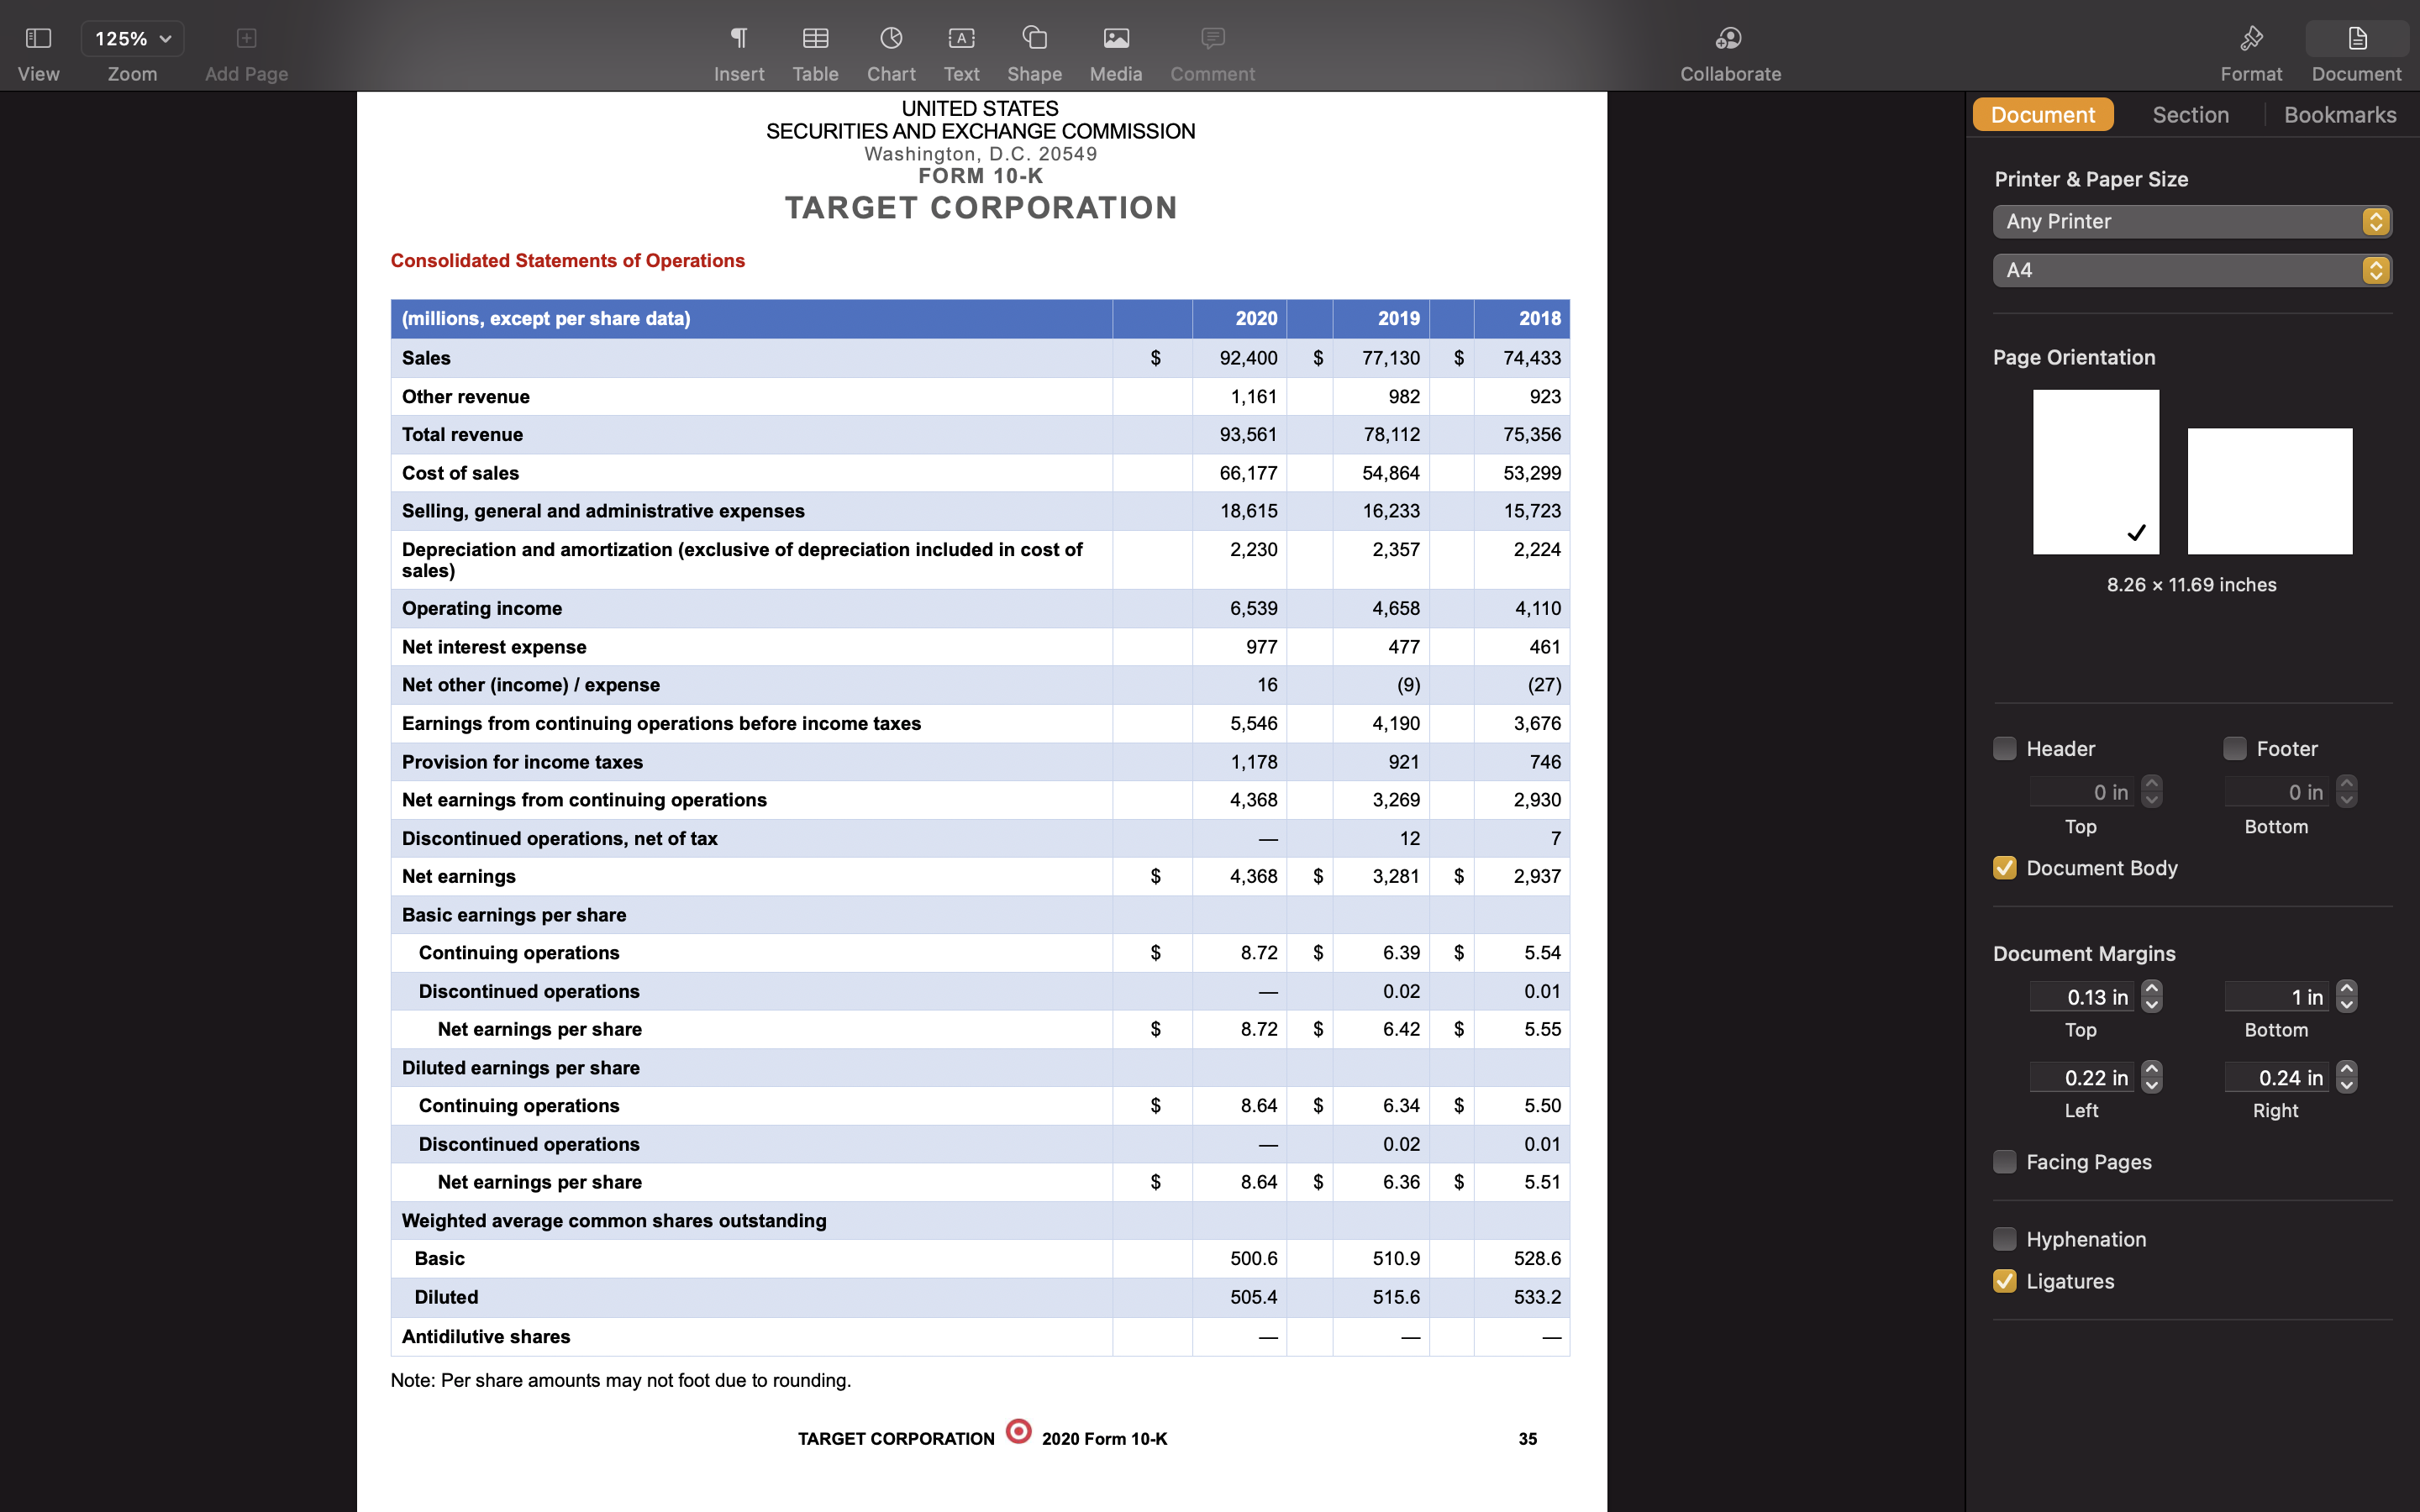The width and height of the screenshot is (2420, 1512).
Task: Open the Any Printer dropdown
Action: (x=2191, y=221)
